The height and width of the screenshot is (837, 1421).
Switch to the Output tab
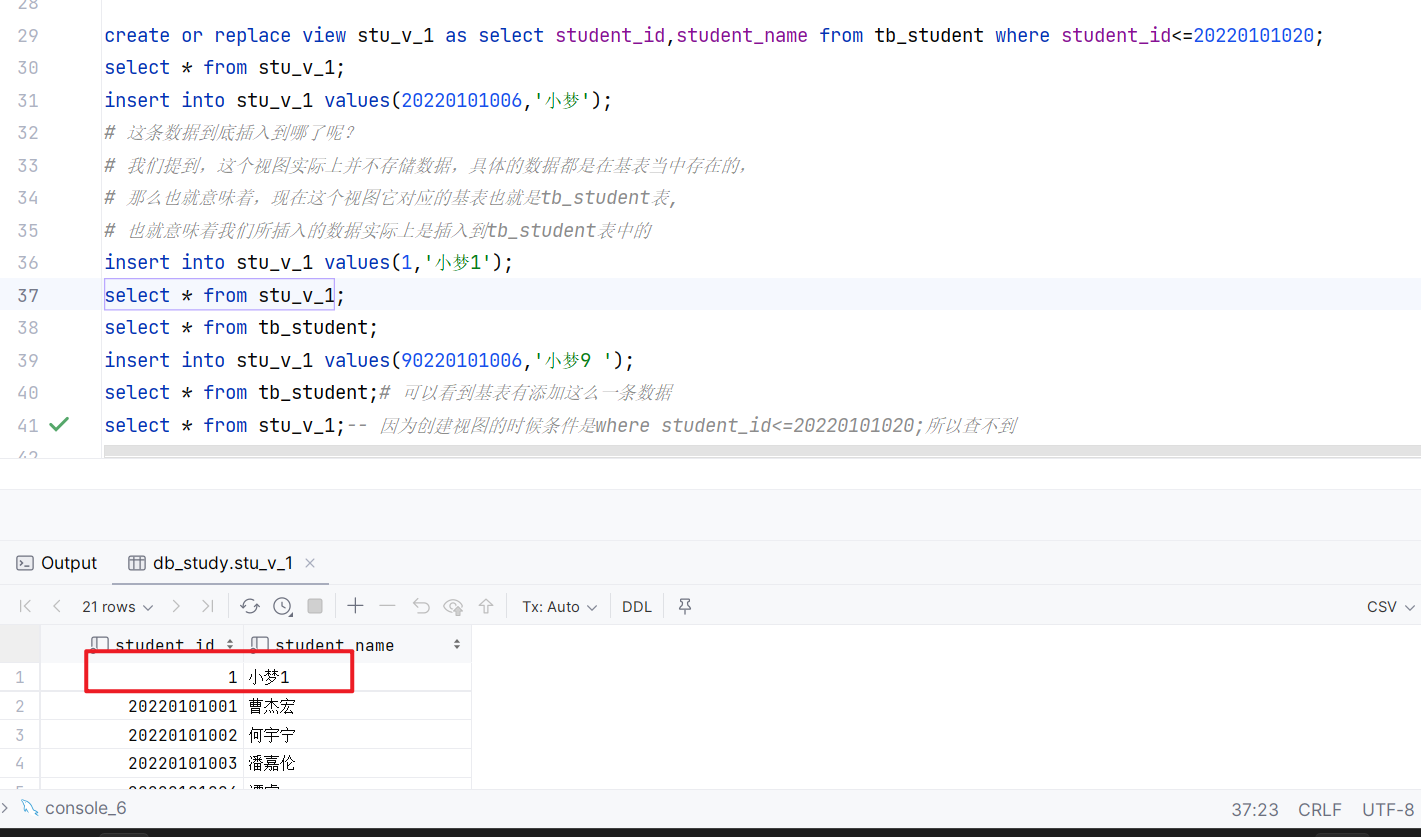[x=57, y=563]
